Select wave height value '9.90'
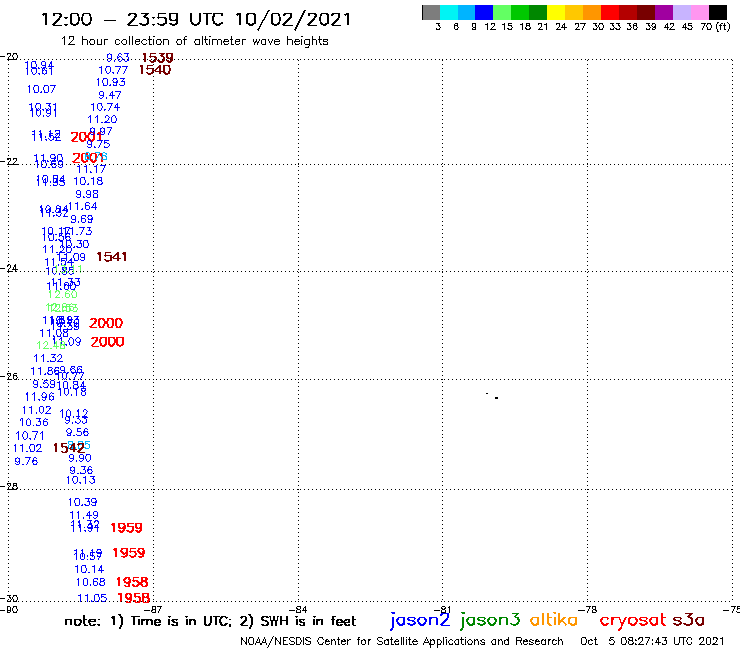The width and height of the screenshot is (740, 650). (x=80, y=458)
